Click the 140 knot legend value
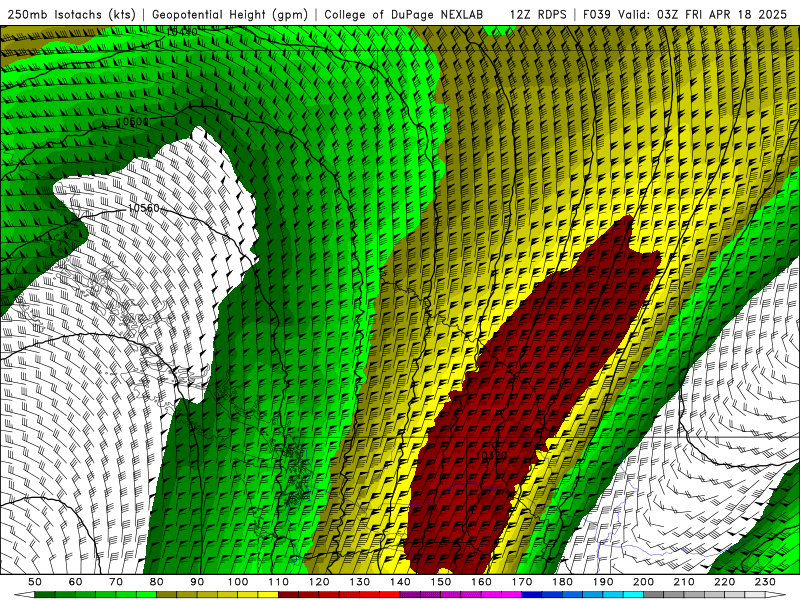This screenshot has height=600, width=800. pyautogui.click(x=400, y=582)
